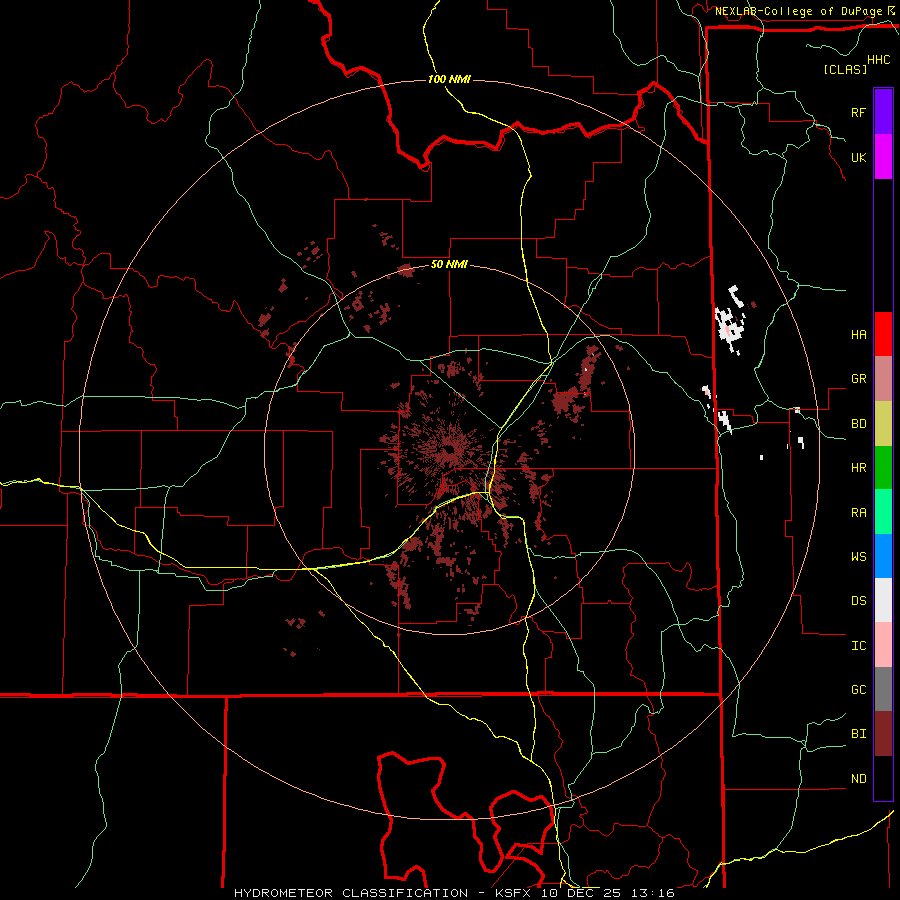Select the GC gray legend swatch
The height and width of the screenshot is (900, 900).
point(883,689)
